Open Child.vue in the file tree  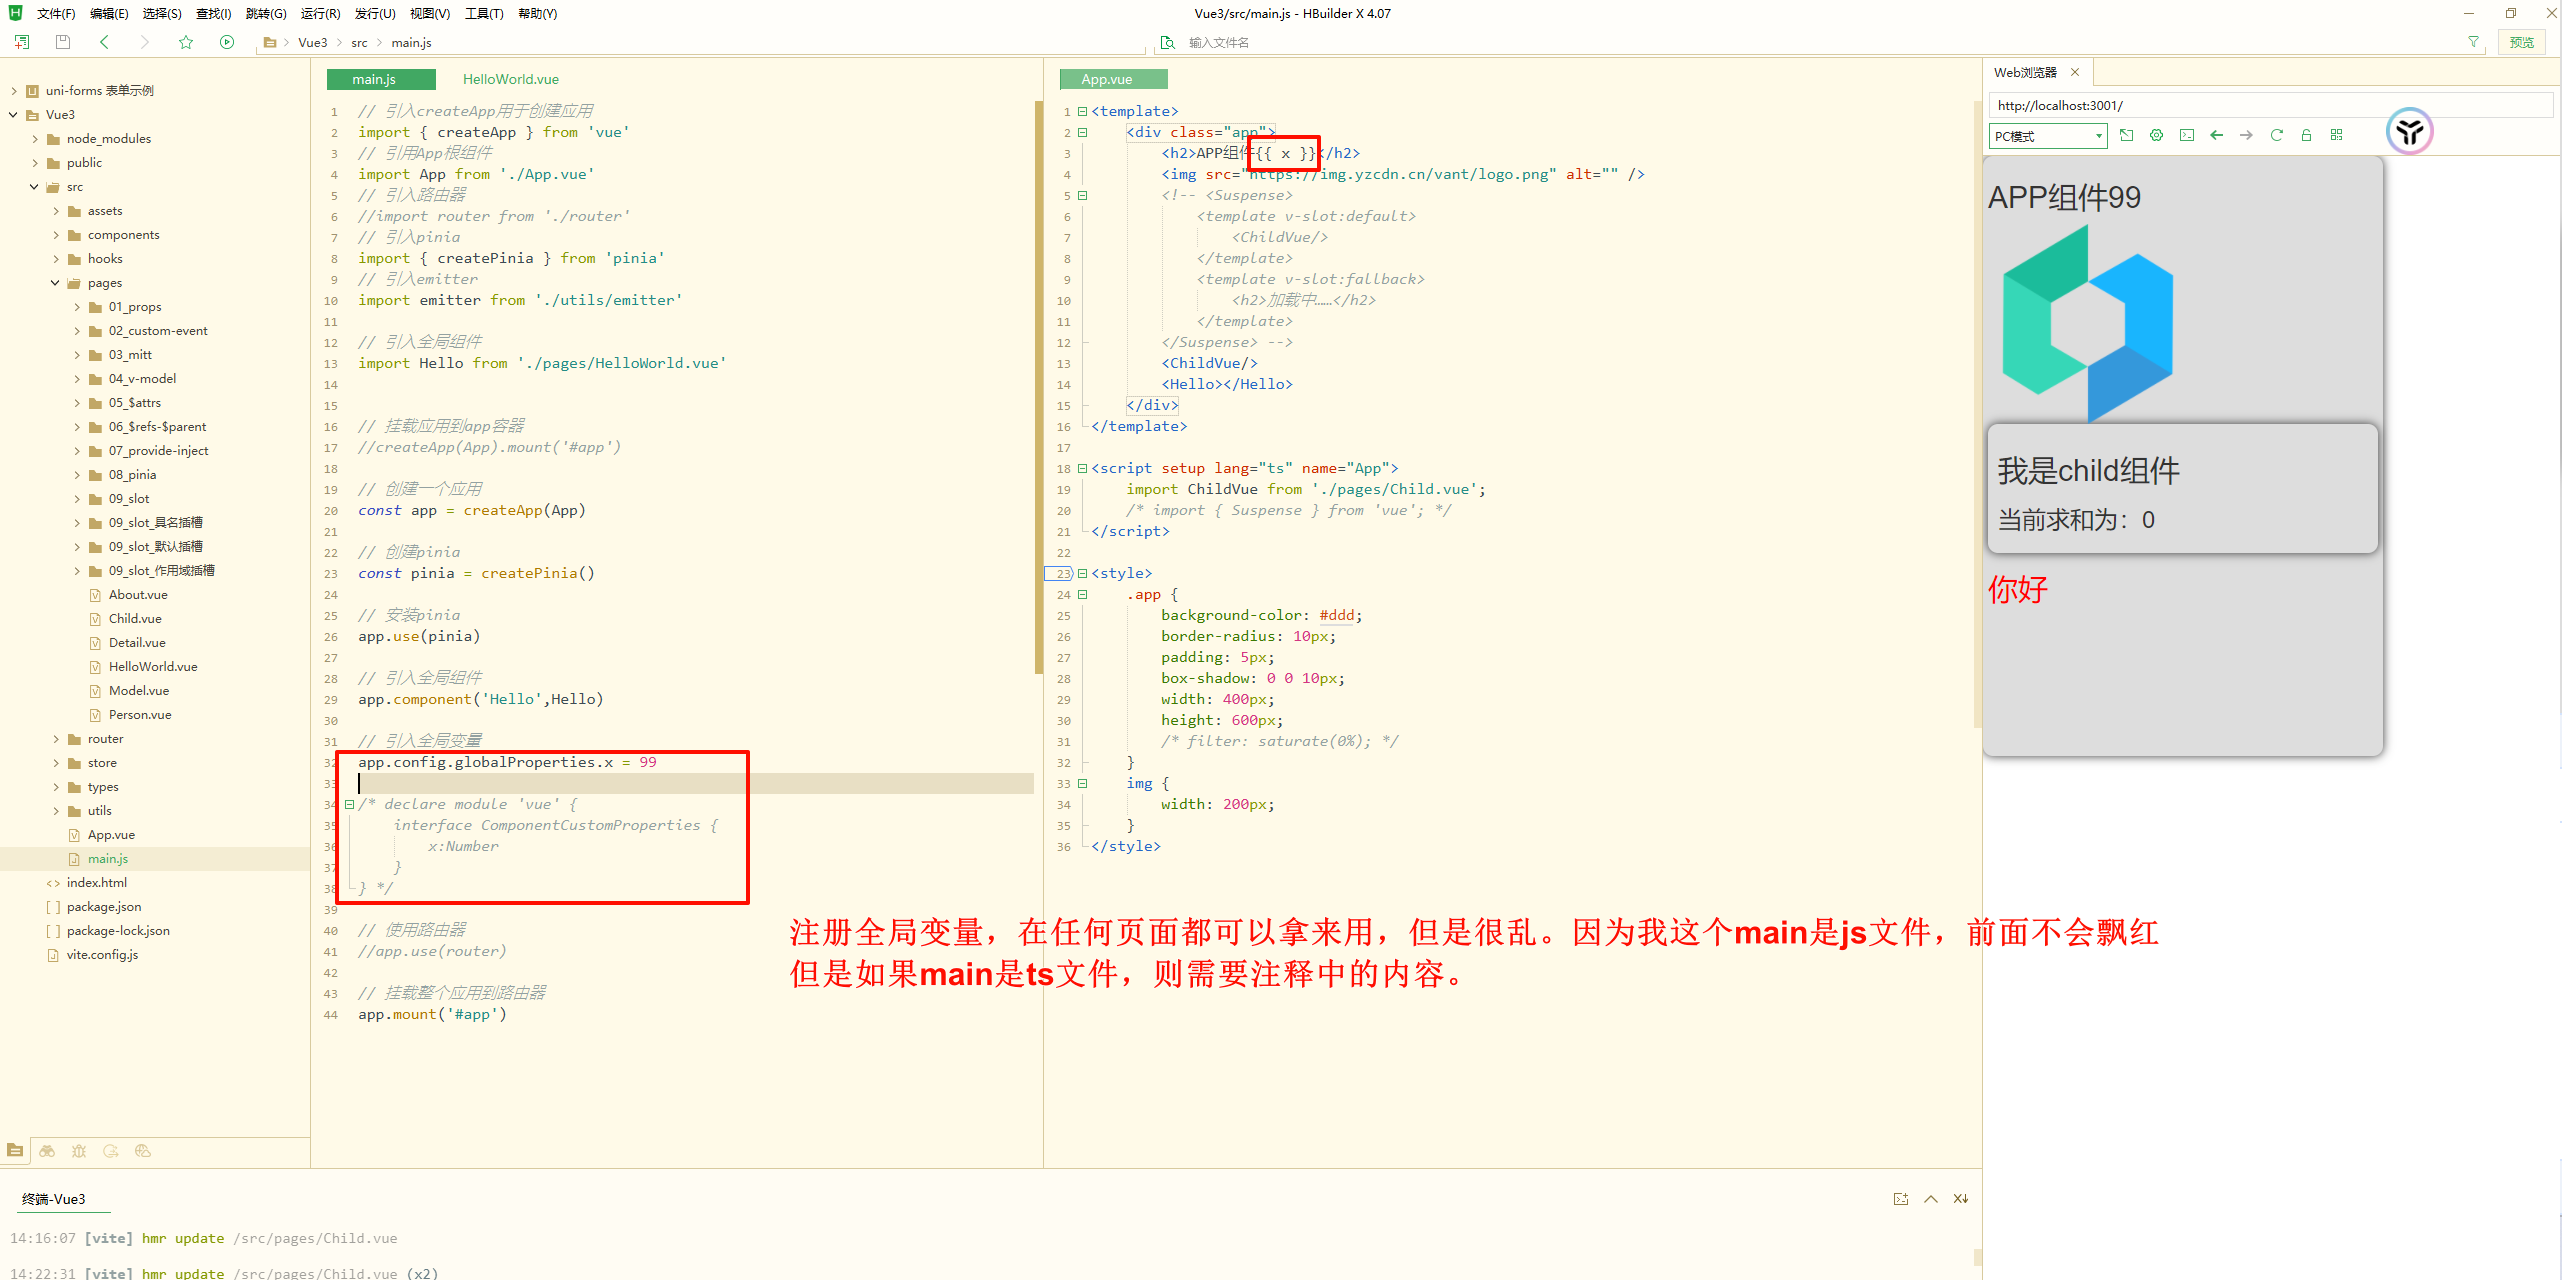tap(135, 619)
